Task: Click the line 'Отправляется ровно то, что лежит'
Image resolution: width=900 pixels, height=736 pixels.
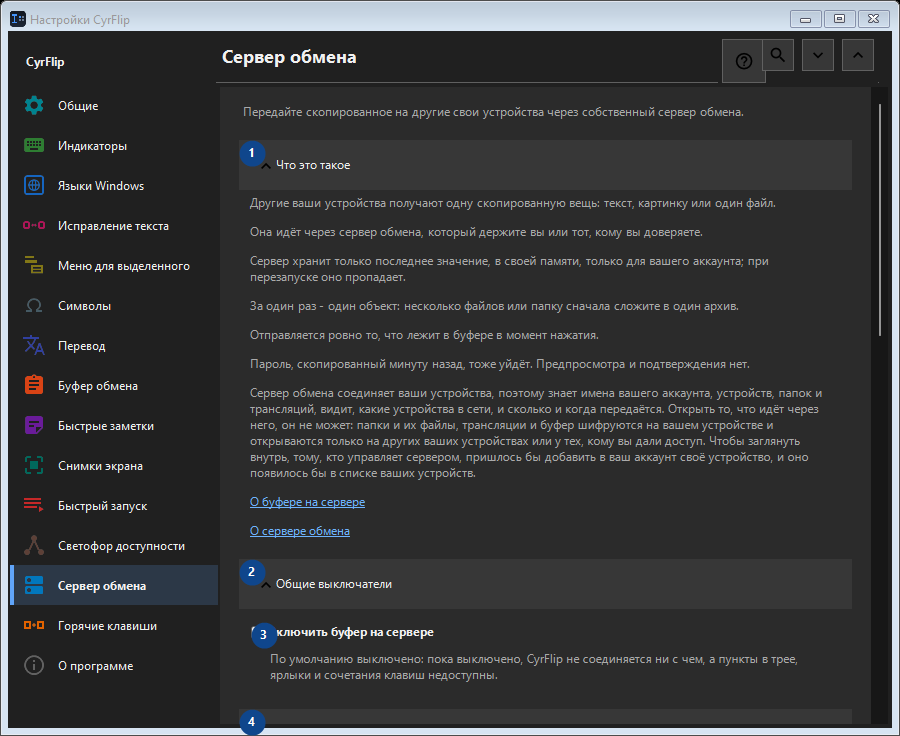Action: coord(424,335)
